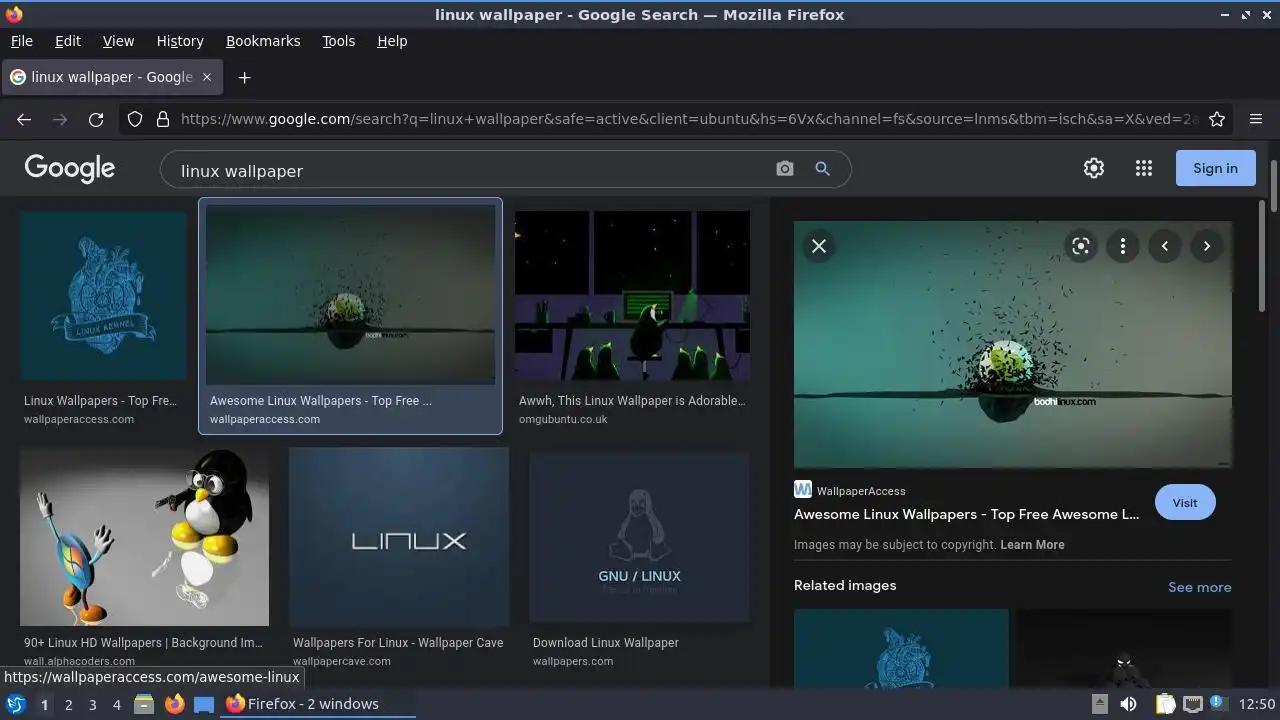Open the dark related image thumbnail
Image resolution: width=1280 pixels, height=720 pixels.
click(x=1124, y=648)
